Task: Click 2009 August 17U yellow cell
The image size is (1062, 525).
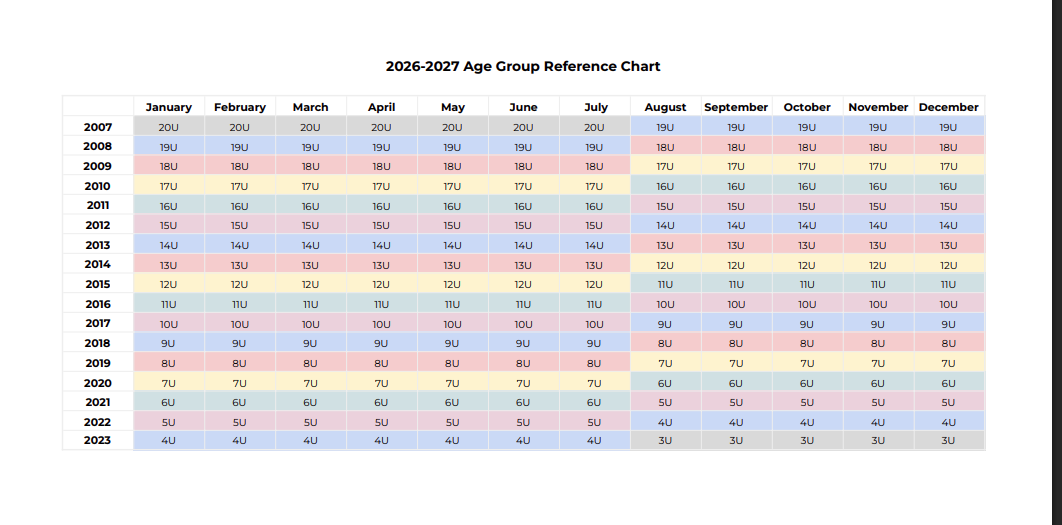Action: point(665,166)
